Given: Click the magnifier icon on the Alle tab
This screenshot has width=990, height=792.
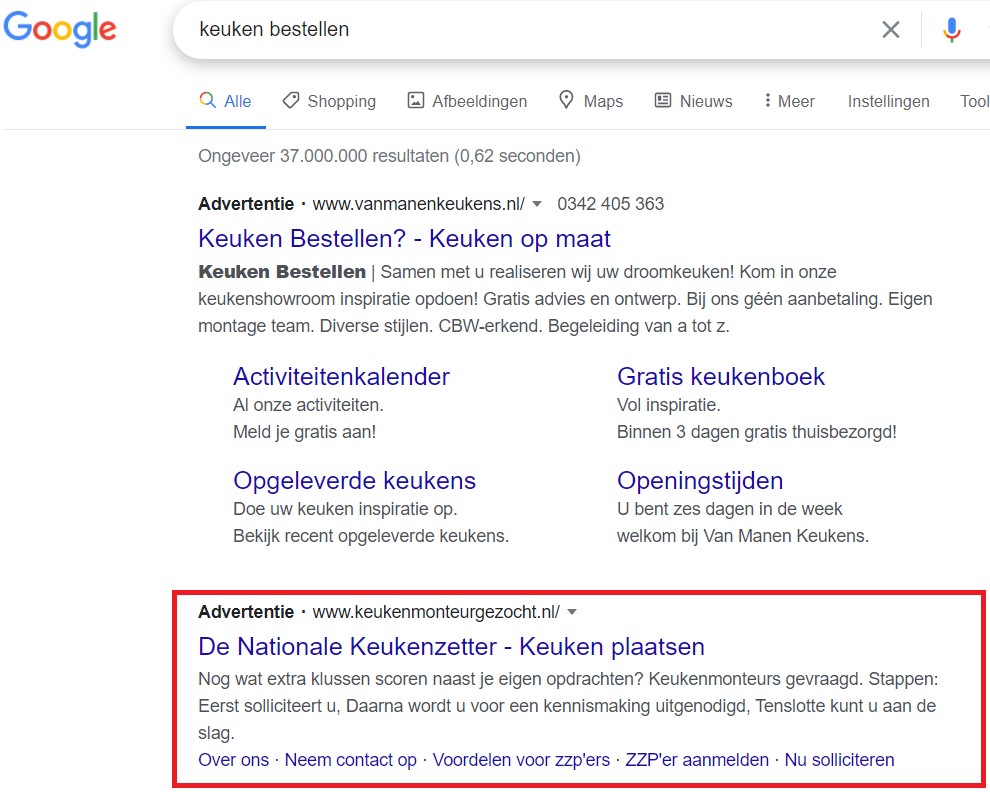Looking at the screenshot, I should click(x=207, y=100).
